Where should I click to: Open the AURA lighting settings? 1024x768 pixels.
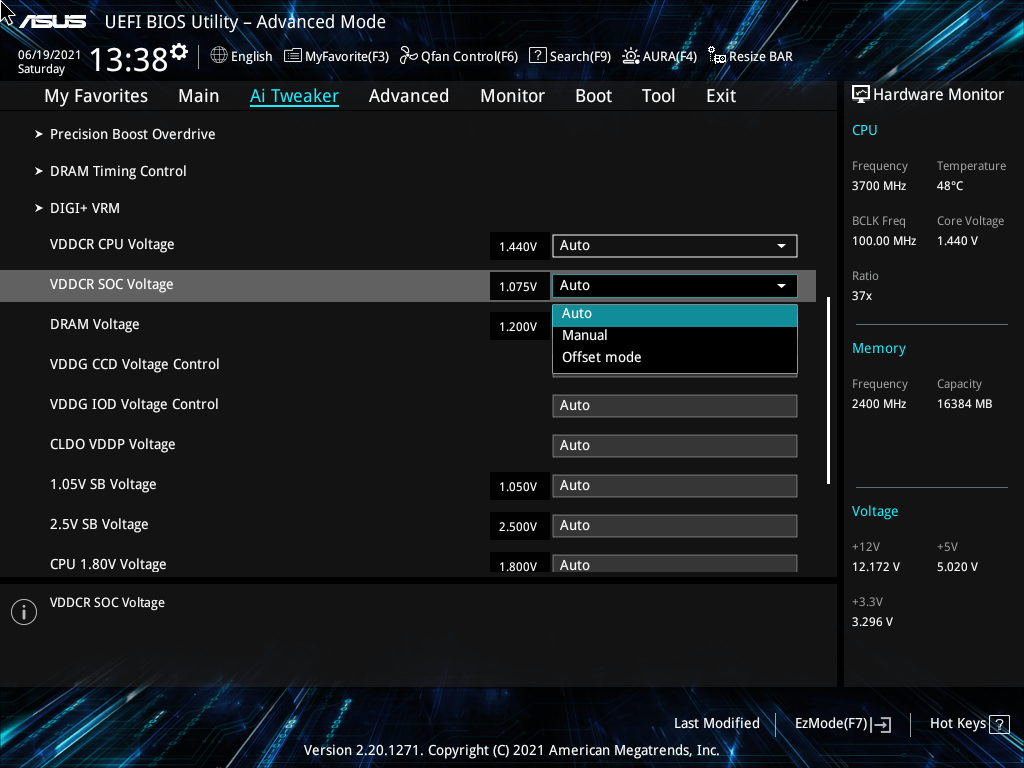pyautogui.click(x=659, y=56)
